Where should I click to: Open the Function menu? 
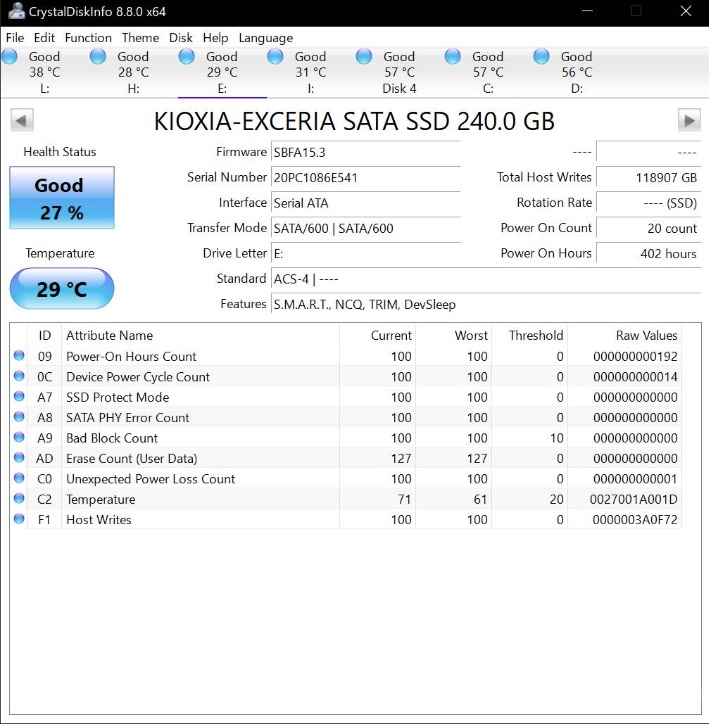(x=88, y=38)
